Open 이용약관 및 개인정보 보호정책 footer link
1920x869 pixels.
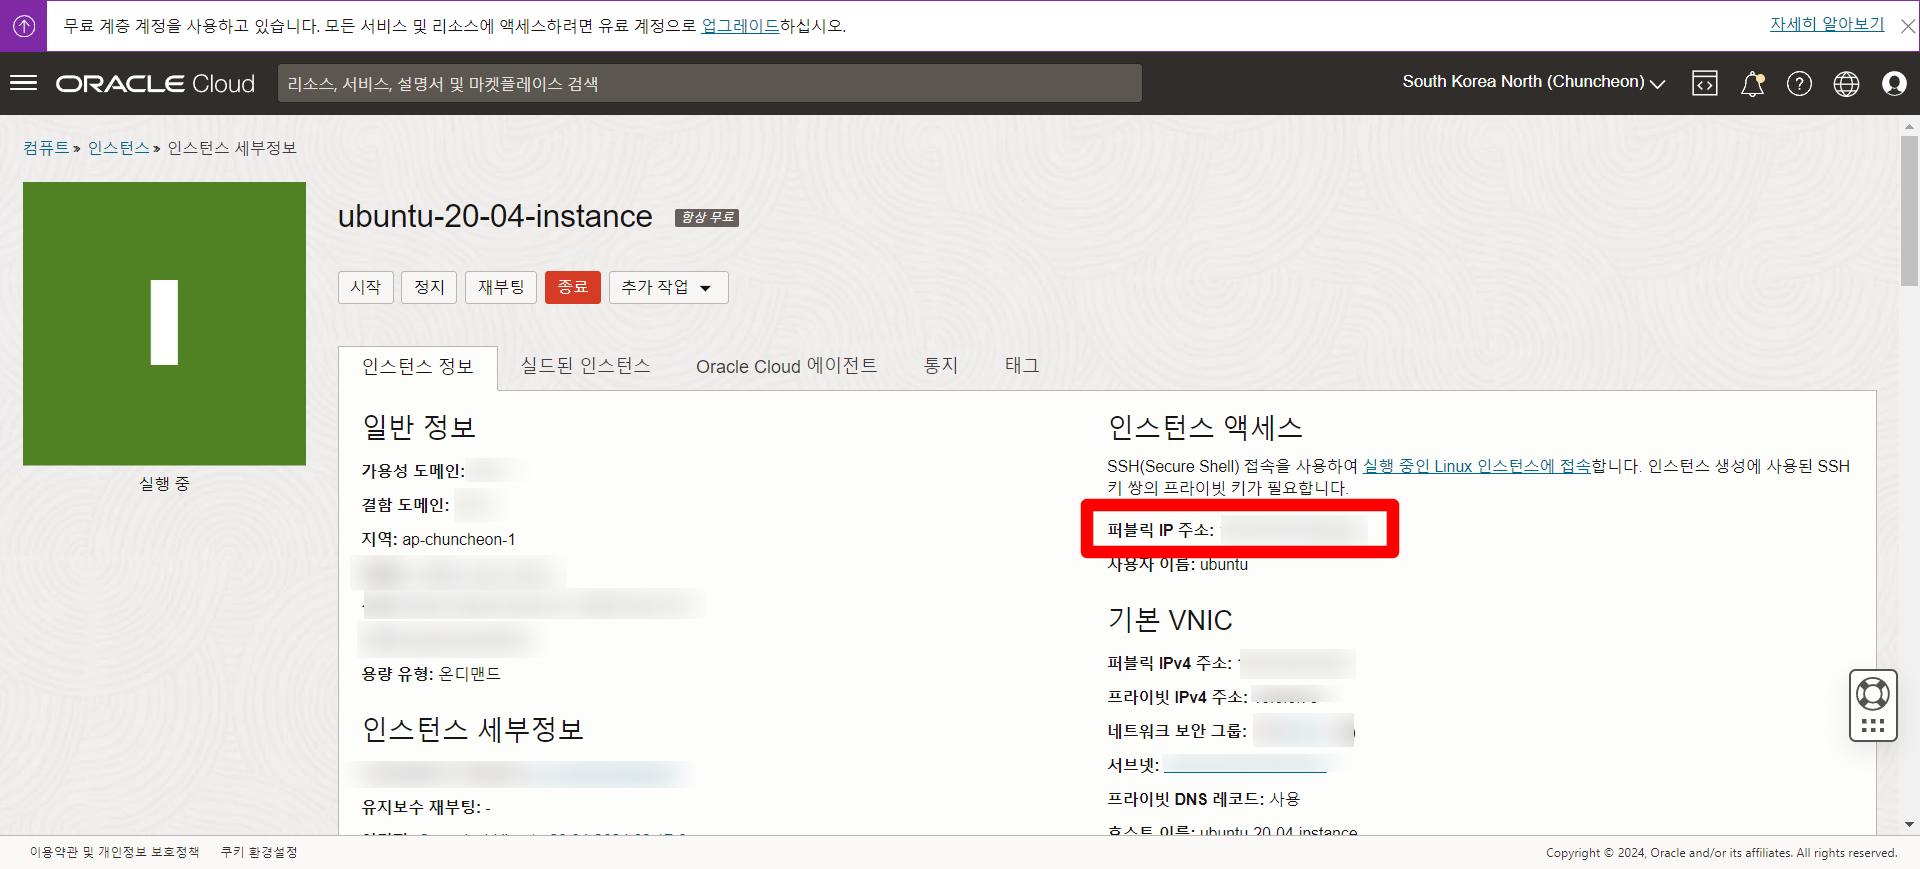[x=114, y=852]
